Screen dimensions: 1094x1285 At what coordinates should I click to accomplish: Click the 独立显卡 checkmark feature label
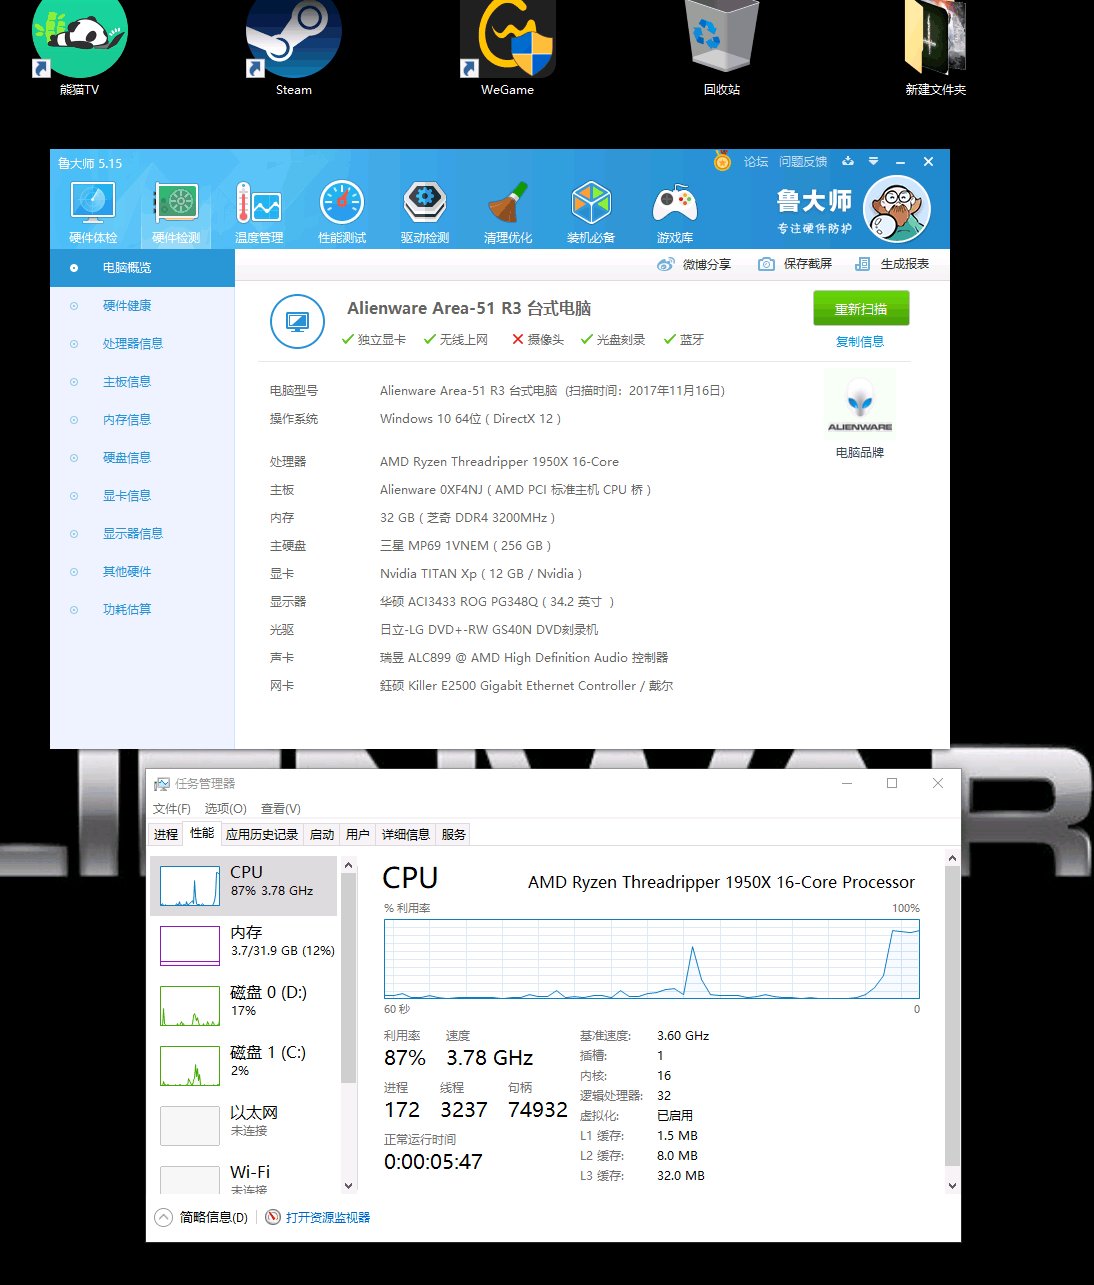click(374, 340)
